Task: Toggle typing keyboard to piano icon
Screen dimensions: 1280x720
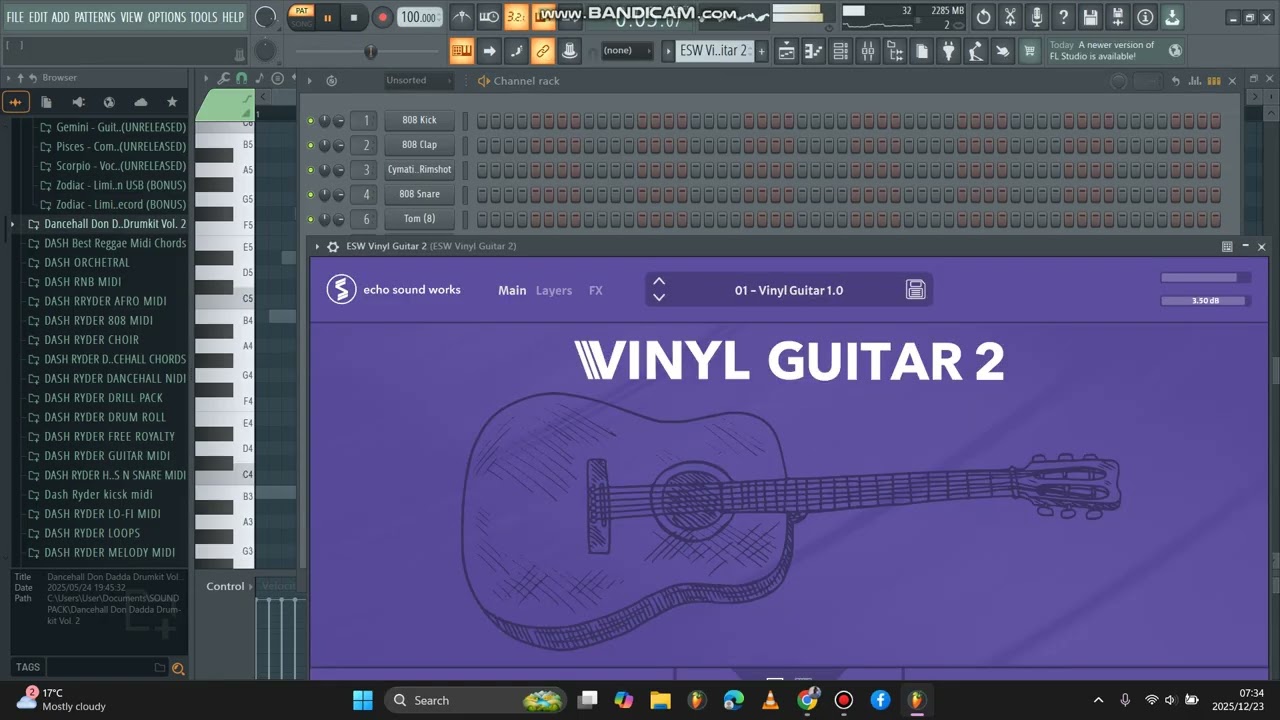Action: point(461,51)
